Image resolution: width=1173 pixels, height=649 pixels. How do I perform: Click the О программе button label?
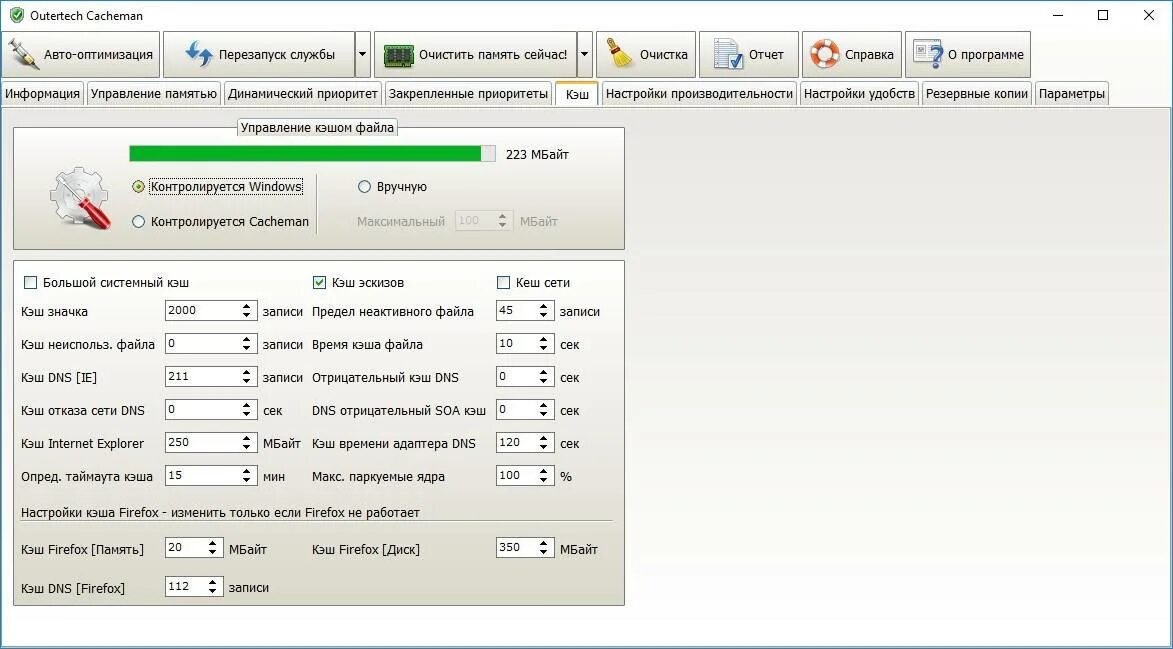click(986, 55)
